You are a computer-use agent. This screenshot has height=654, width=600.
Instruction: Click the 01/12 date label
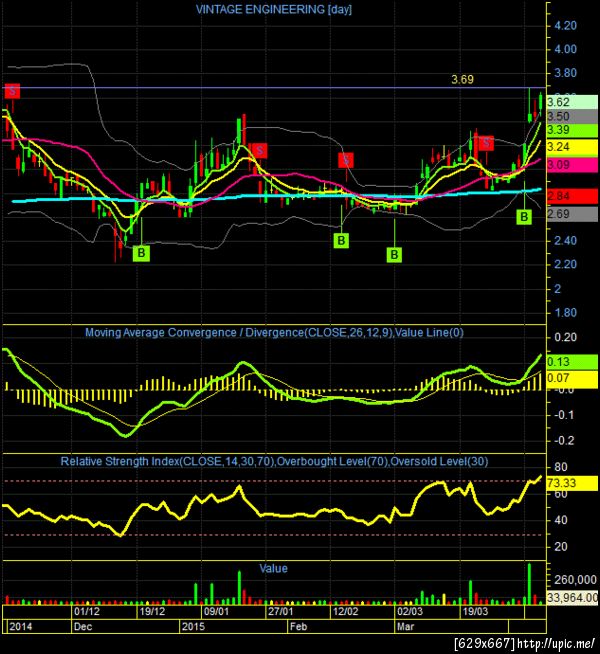87,612
